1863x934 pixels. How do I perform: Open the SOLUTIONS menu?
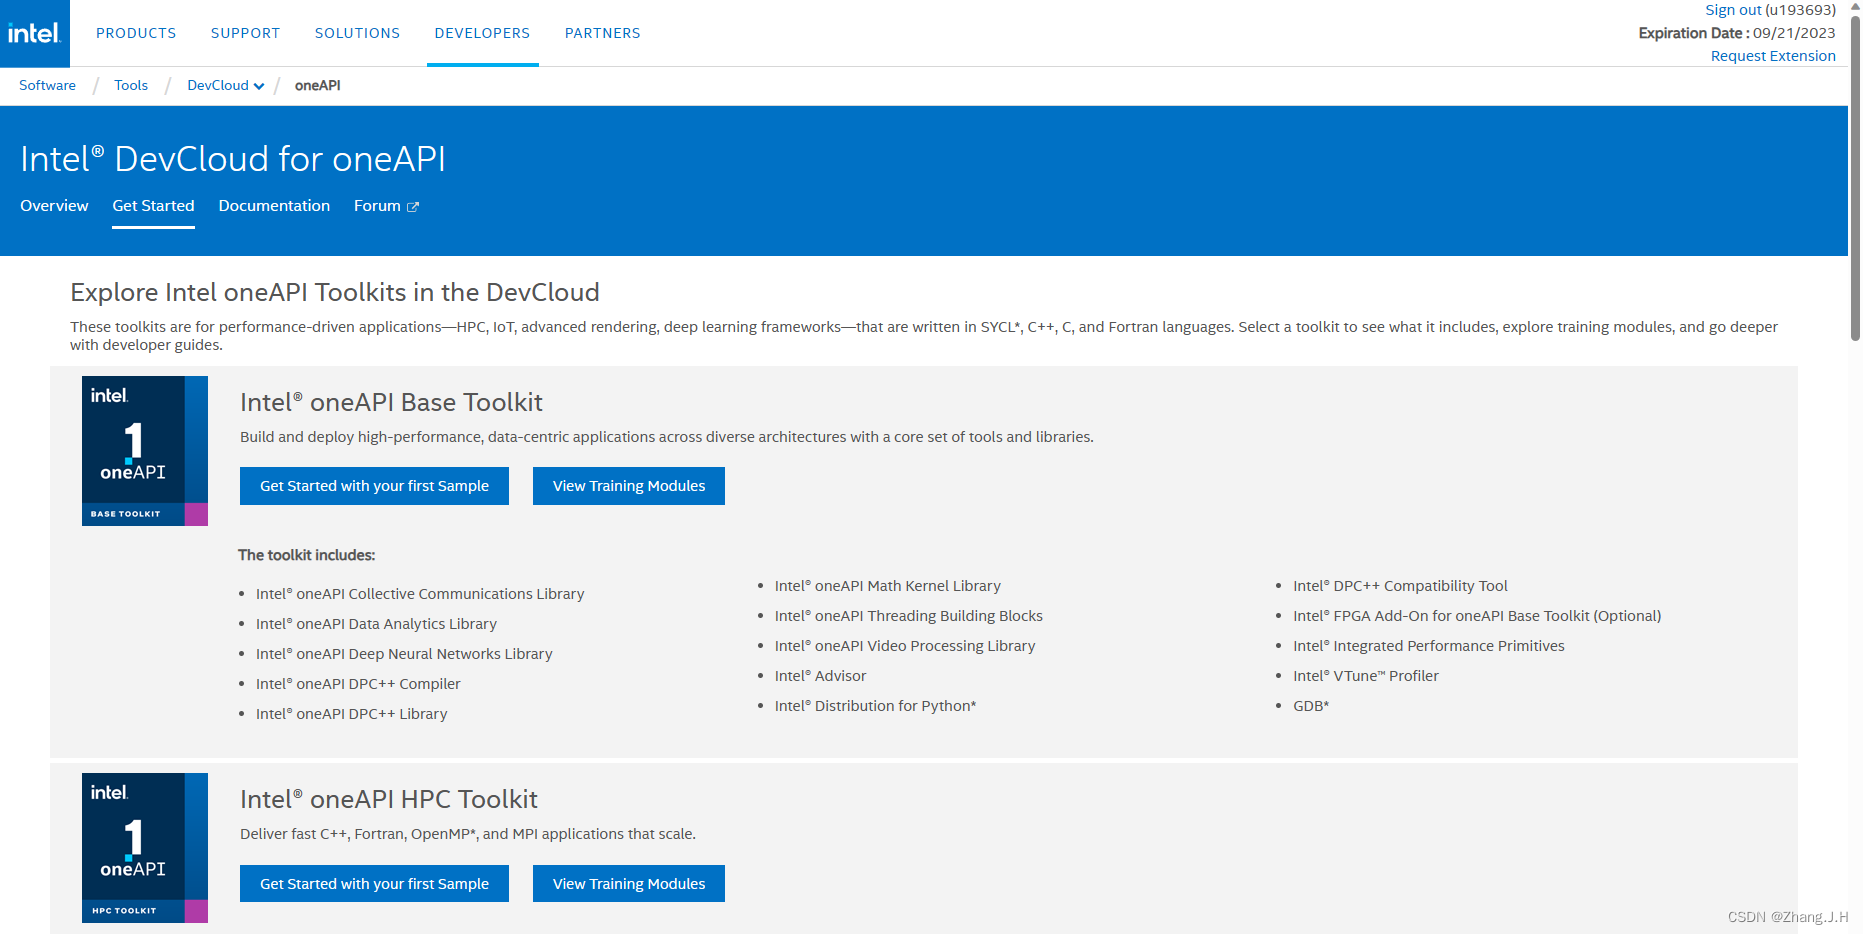(x=357, y=33)
